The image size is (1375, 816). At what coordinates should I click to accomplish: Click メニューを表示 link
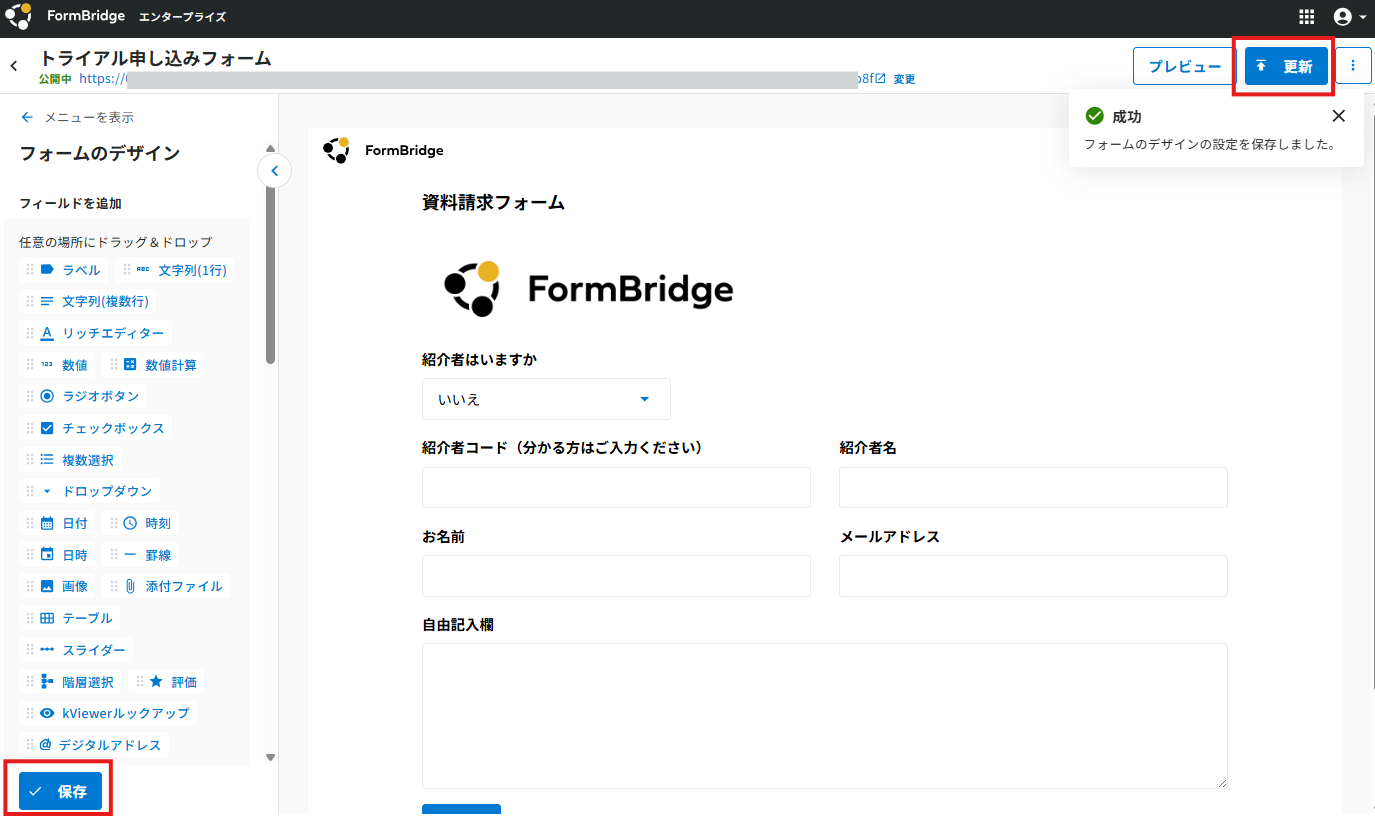(77, 118)
